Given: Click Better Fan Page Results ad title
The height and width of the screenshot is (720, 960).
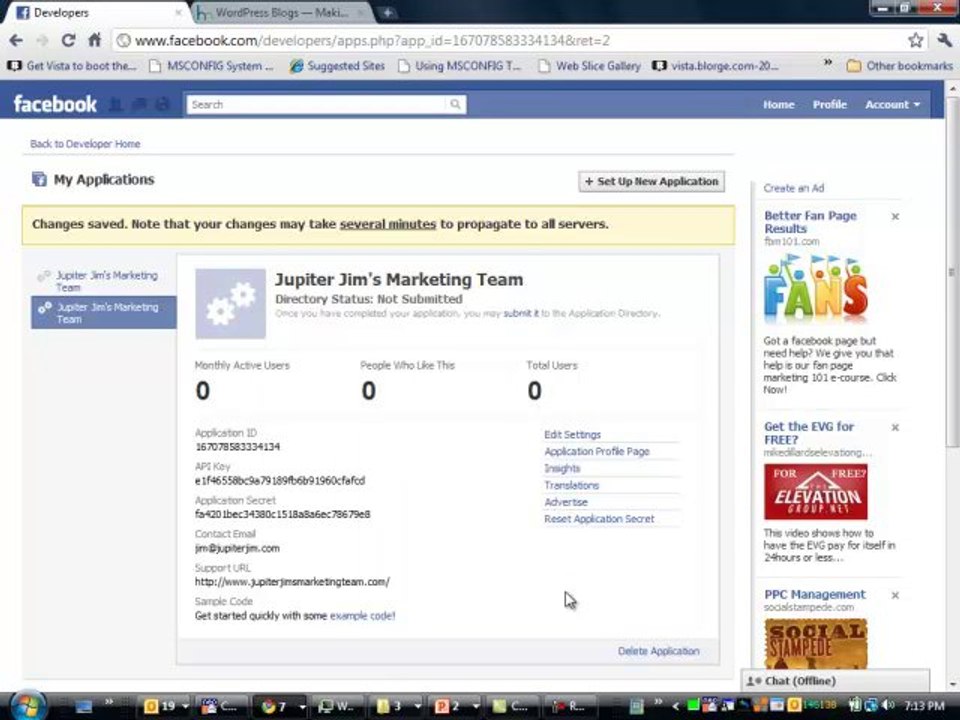Looking at the screenshot, I should [810, 222].
